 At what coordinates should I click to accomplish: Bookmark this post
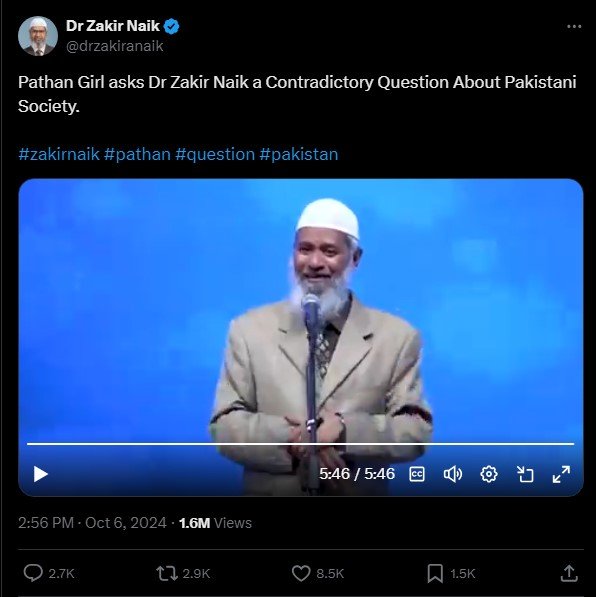(x=435, y=573)
